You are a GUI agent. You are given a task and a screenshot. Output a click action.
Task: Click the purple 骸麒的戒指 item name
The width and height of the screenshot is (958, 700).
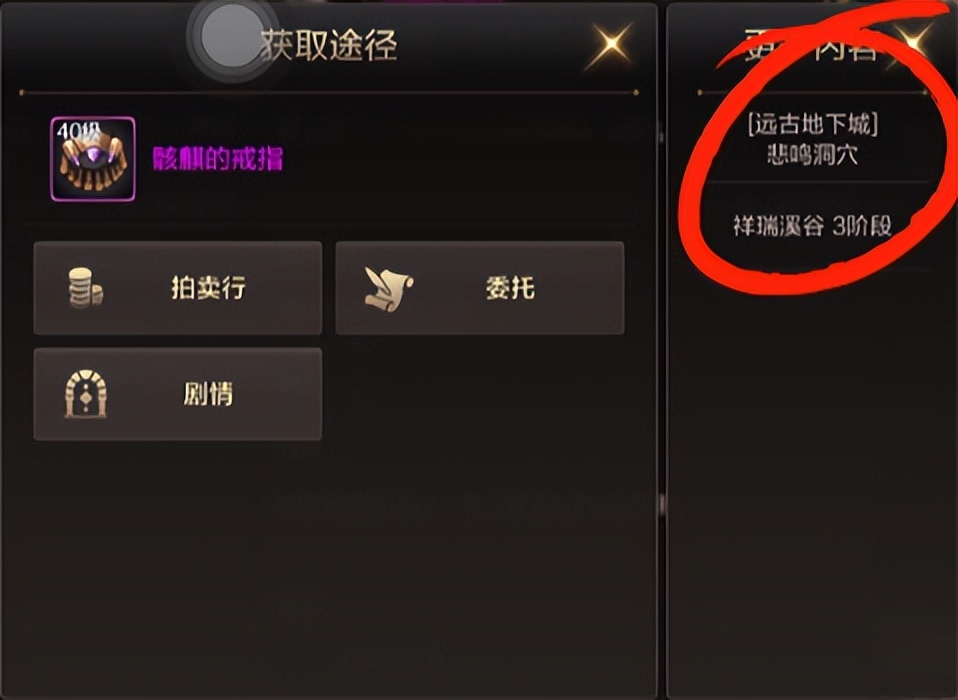pos(218,159)
